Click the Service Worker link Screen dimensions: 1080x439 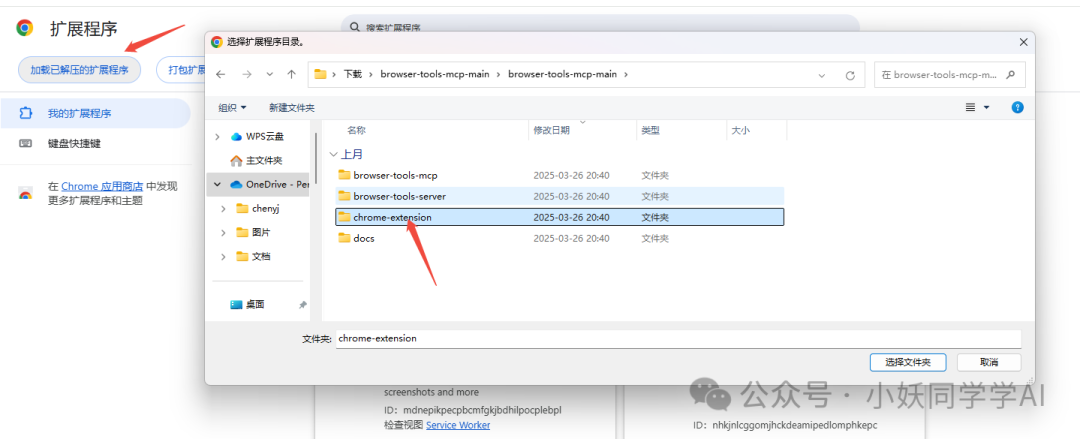coord(458,425)
